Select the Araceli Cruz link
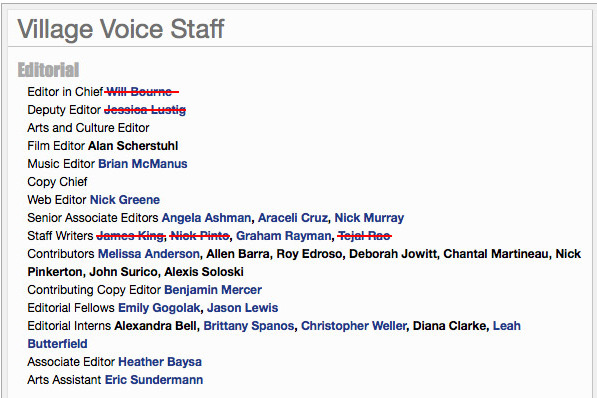 (293, 218)
